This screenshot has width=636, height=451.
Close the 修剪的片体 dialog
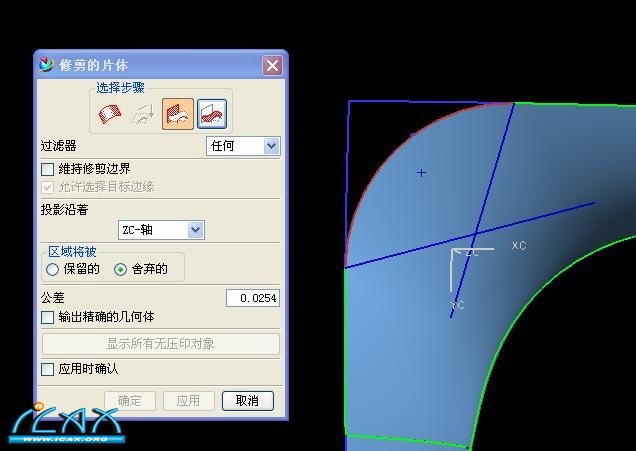[272, 65]
